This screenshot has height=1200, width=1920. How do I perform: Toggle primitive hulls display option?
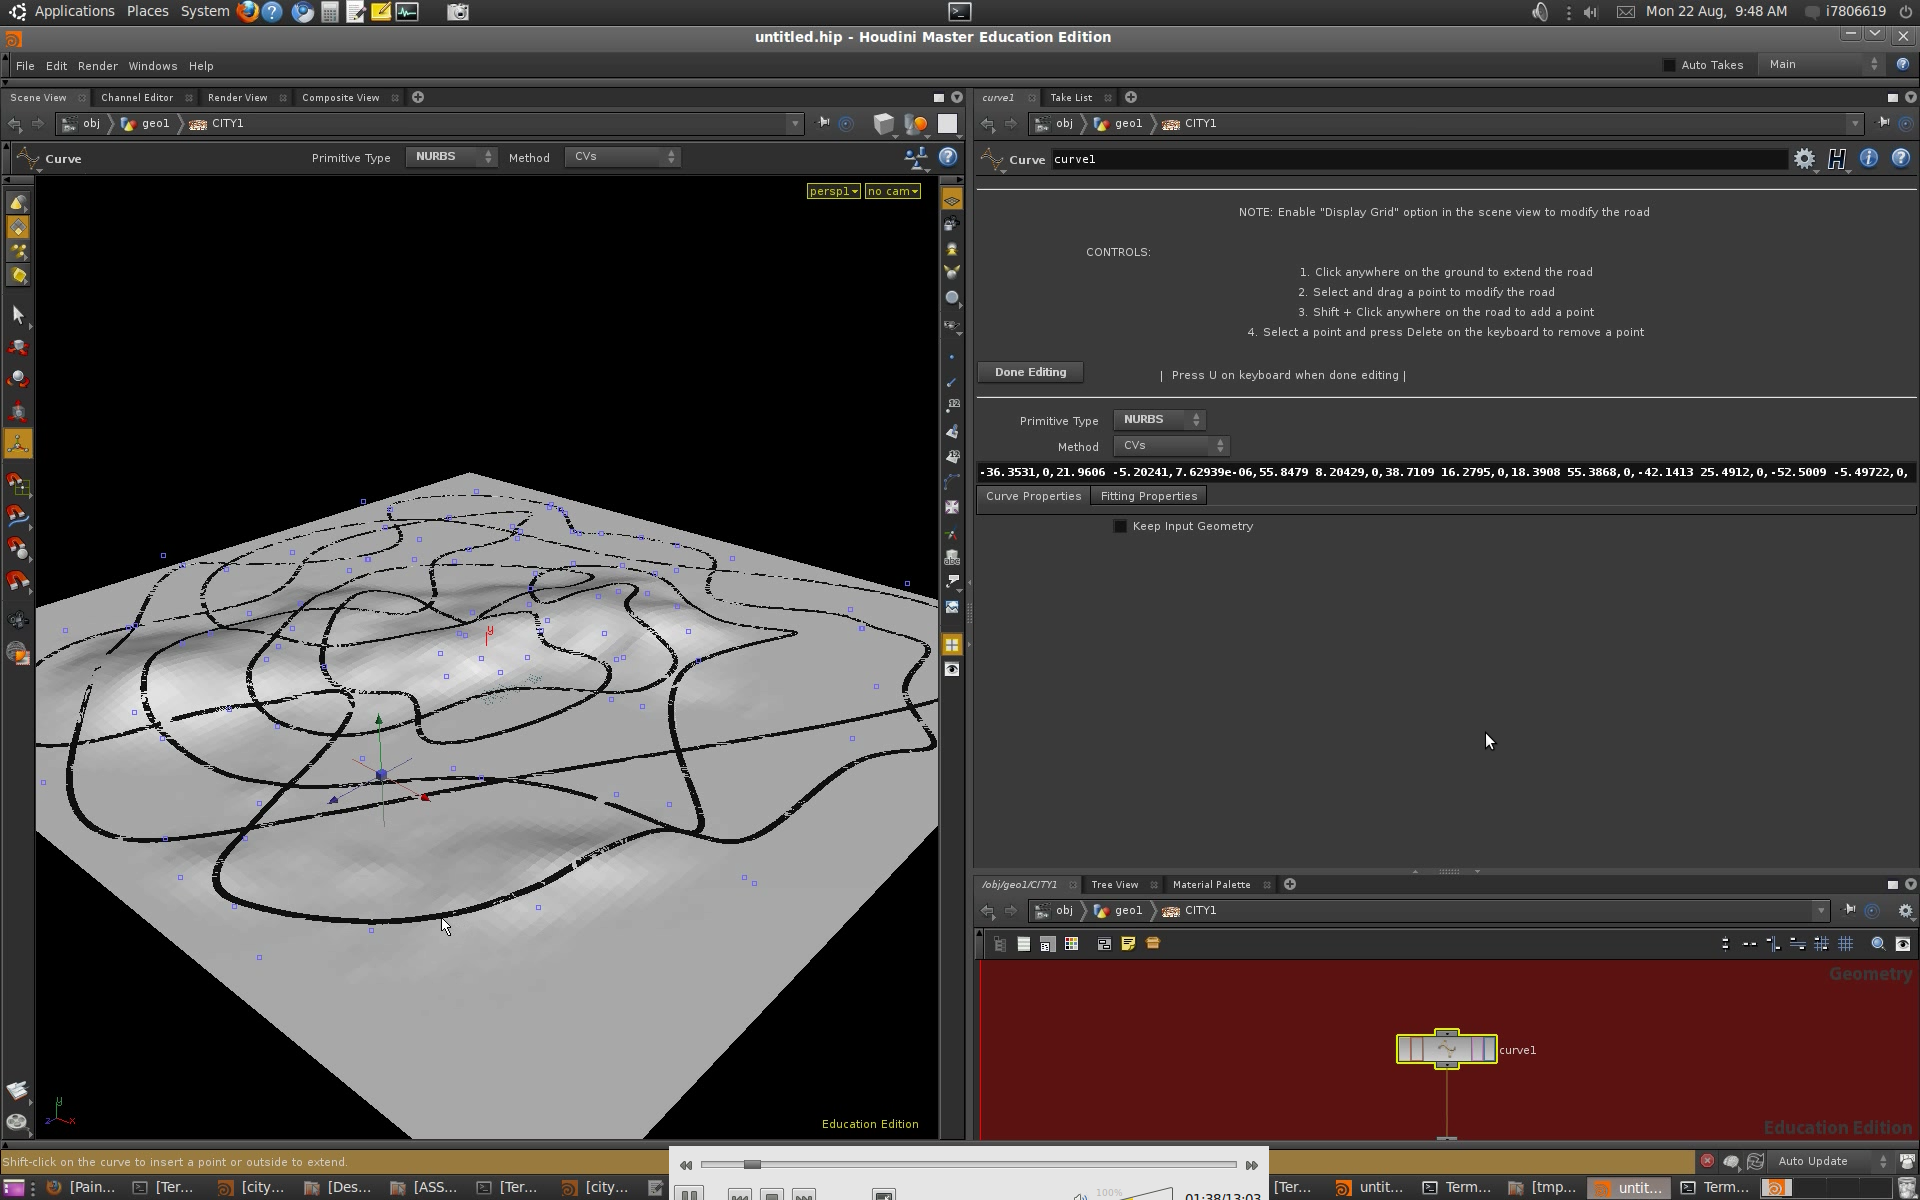(x=952, y=482)
